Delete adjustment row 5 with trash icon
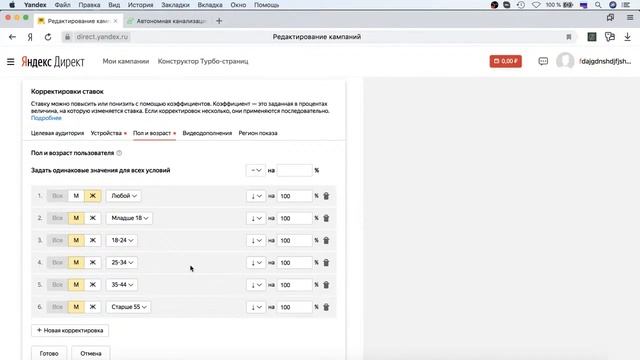The height and width of the screenshot is (360, 640). coord(326,285)
